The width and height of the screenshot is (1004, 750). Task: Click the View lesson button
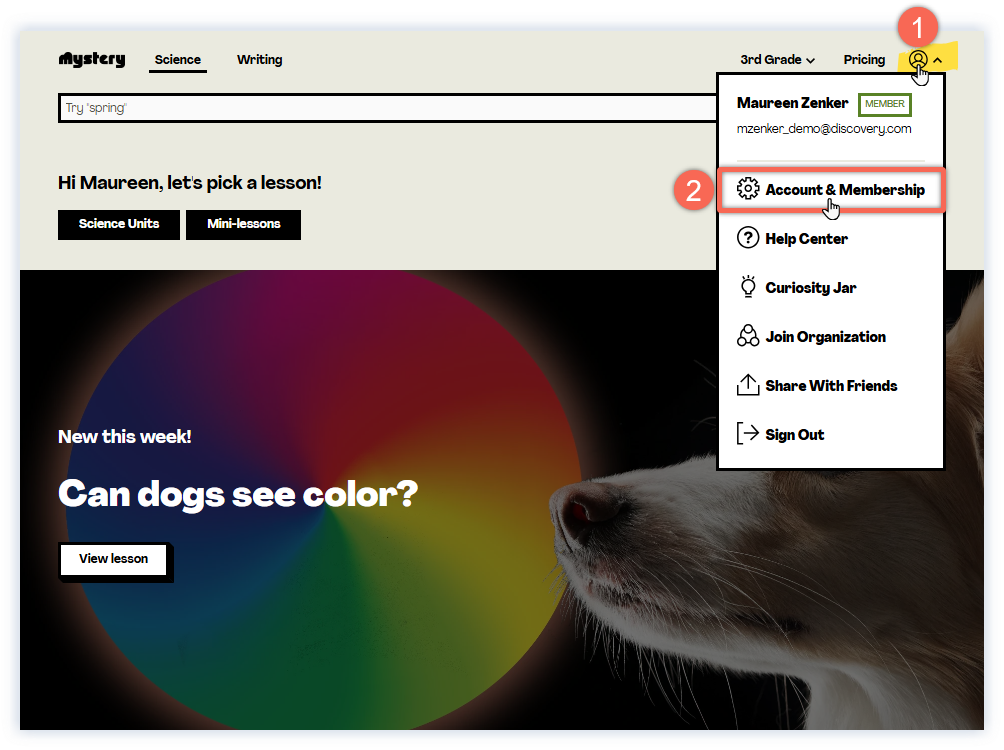[114, 559]
